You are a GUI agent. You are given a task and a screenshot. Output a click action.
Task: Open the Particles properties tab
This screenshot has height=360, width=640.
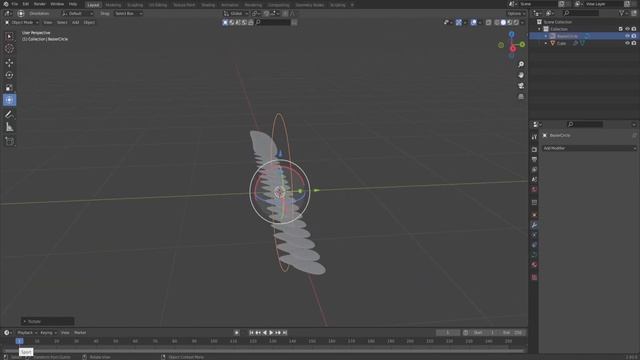[534, 235]
